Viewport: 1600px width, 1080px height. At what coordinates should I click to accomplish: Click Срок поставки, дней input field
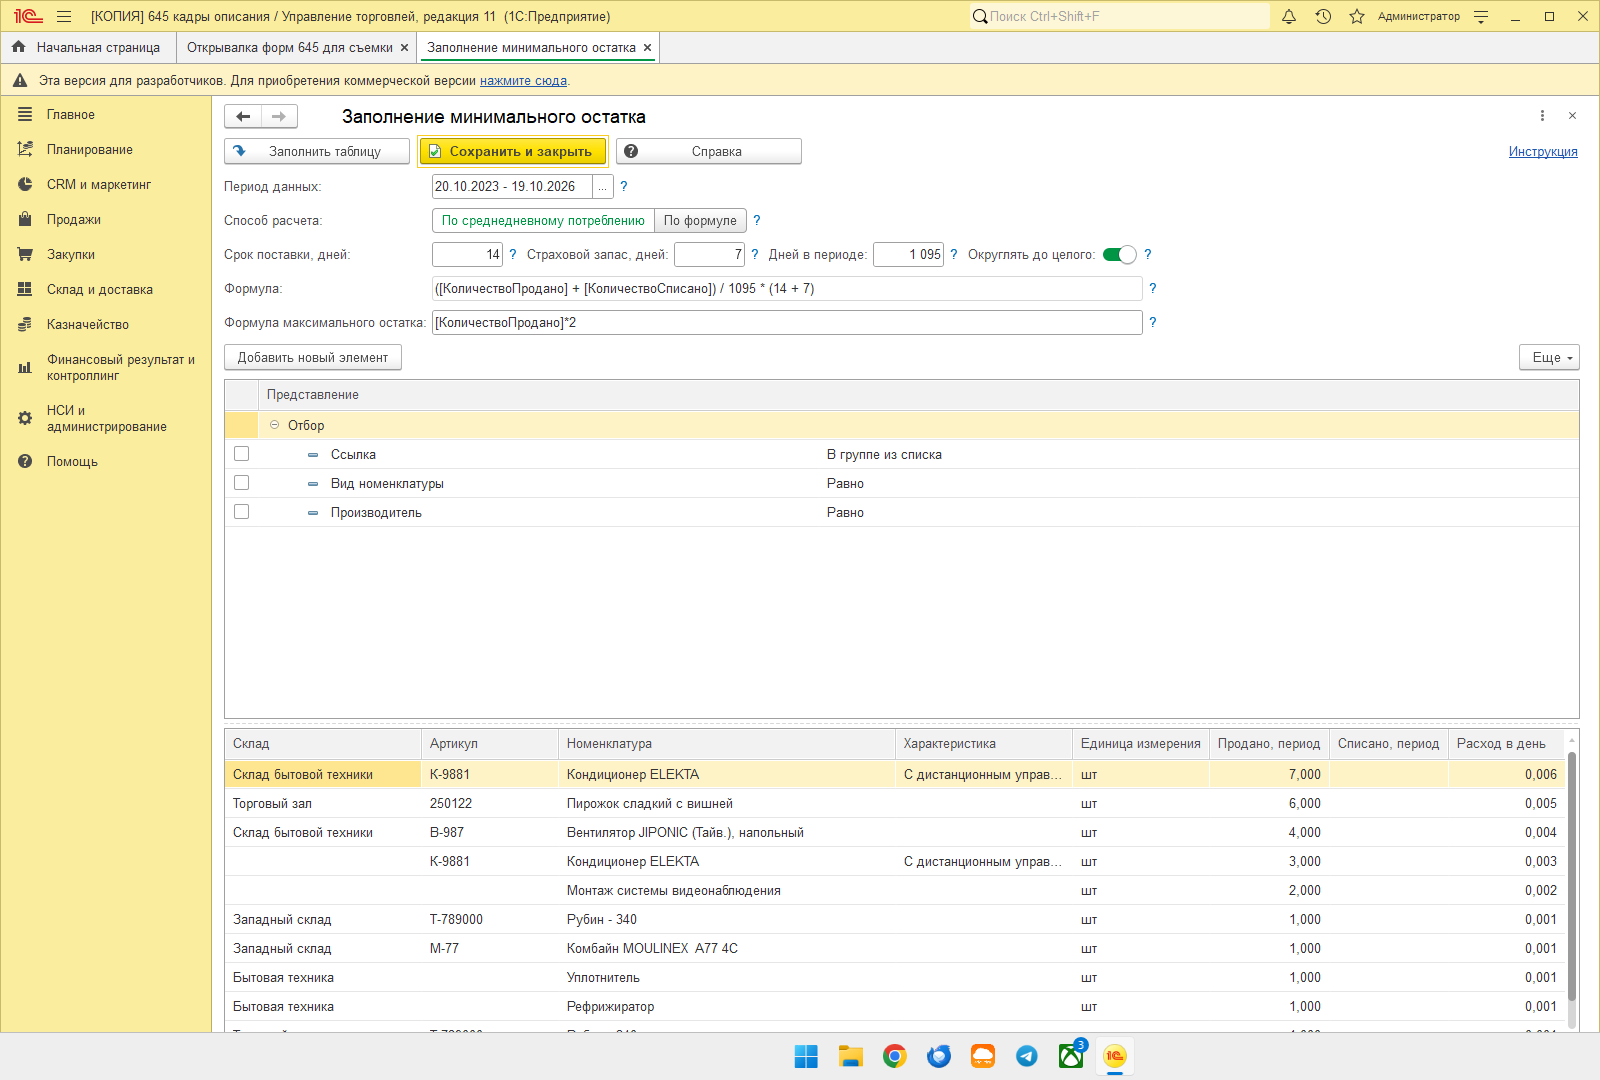[x=467, y=254]
